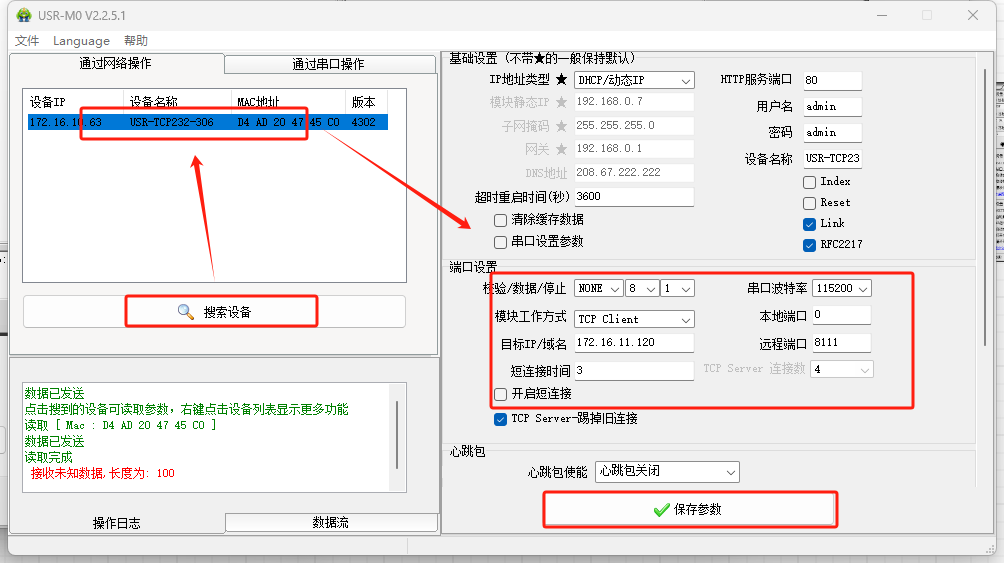Select device row USR-TCP232-306
This screenshot has height=563, width=1004.
pos(207,122)
